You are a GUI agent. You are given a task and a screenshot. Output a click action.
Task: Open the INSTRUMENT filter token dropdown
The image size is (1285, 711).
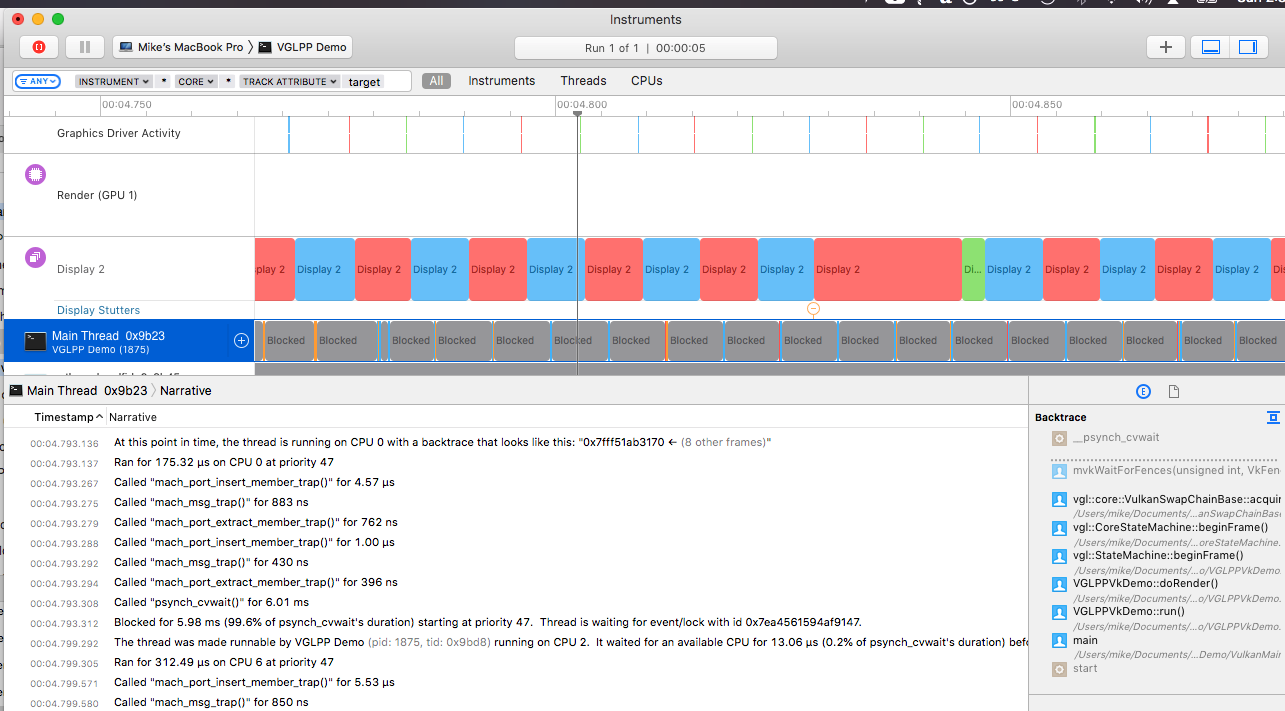click(x=114, y=82)
